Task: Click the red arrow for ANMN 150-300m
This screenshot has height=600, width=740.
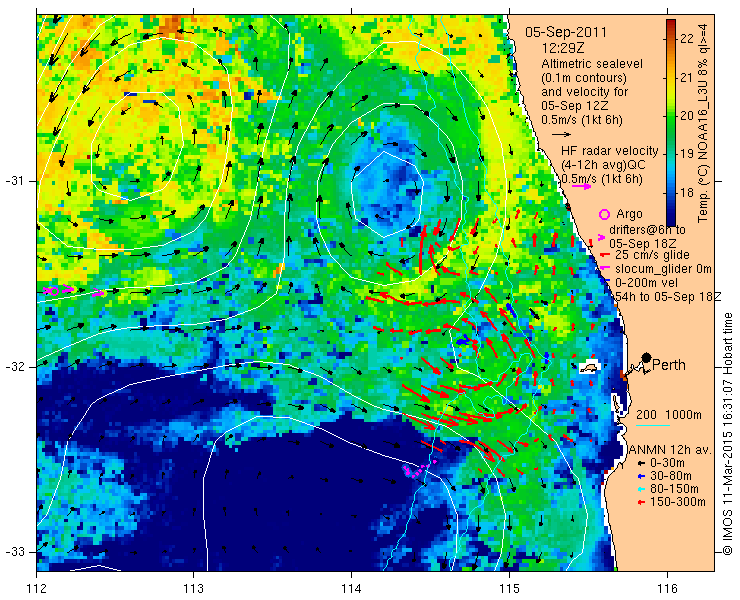Action: (640, 502)
